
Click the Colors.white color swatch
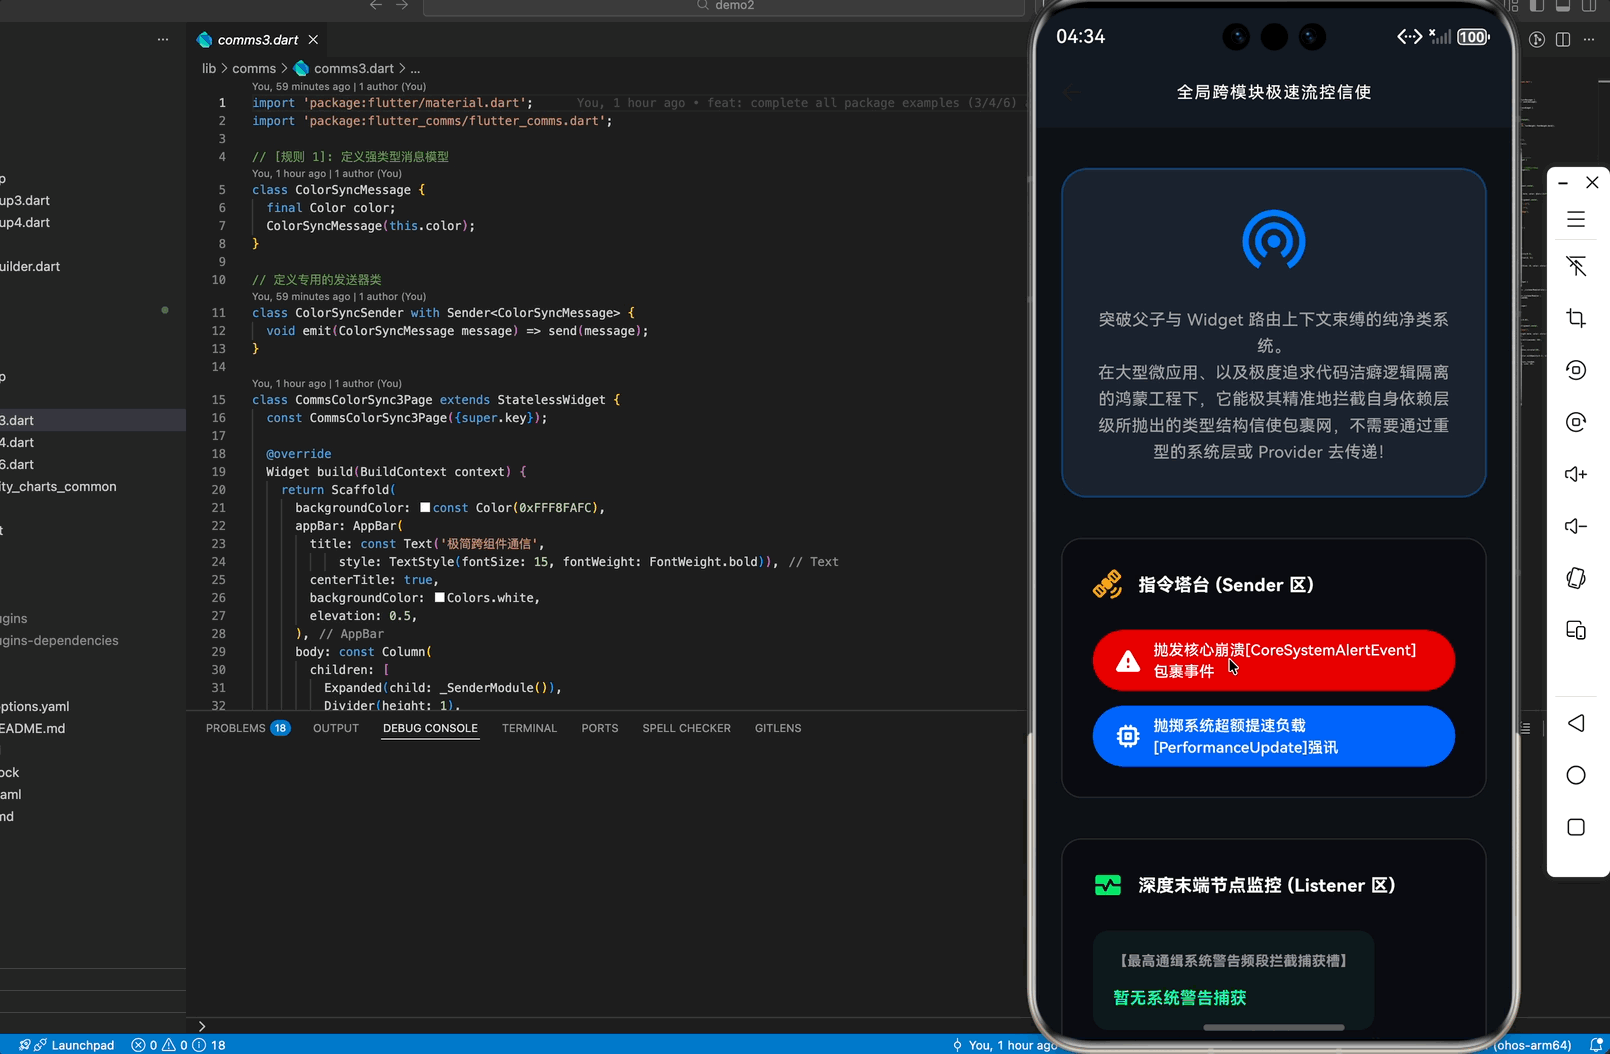click(439, 598)
